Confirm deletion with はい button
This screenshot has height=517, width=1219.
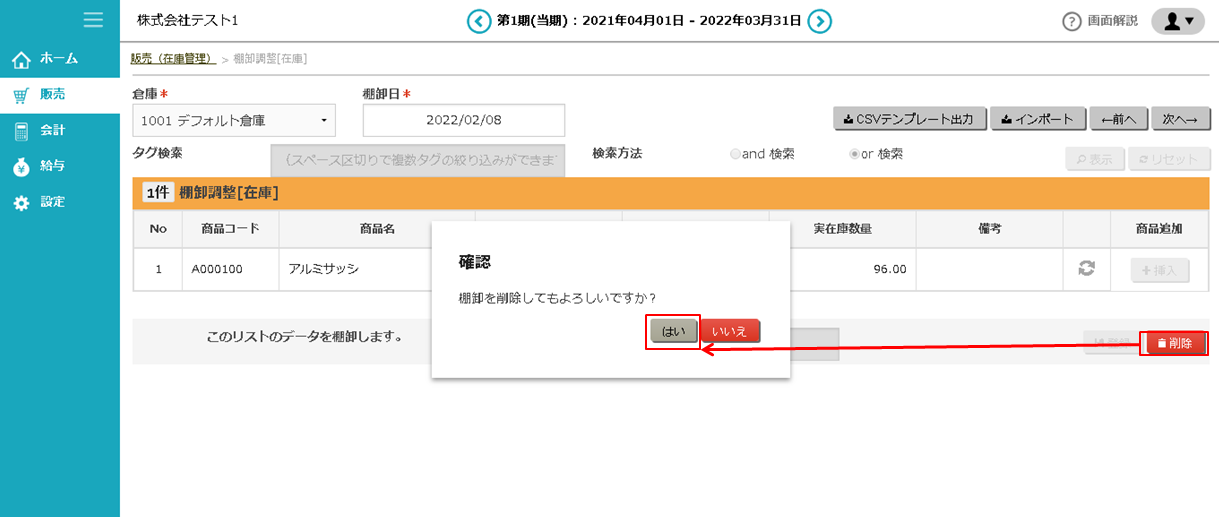(x=673, y=331)
